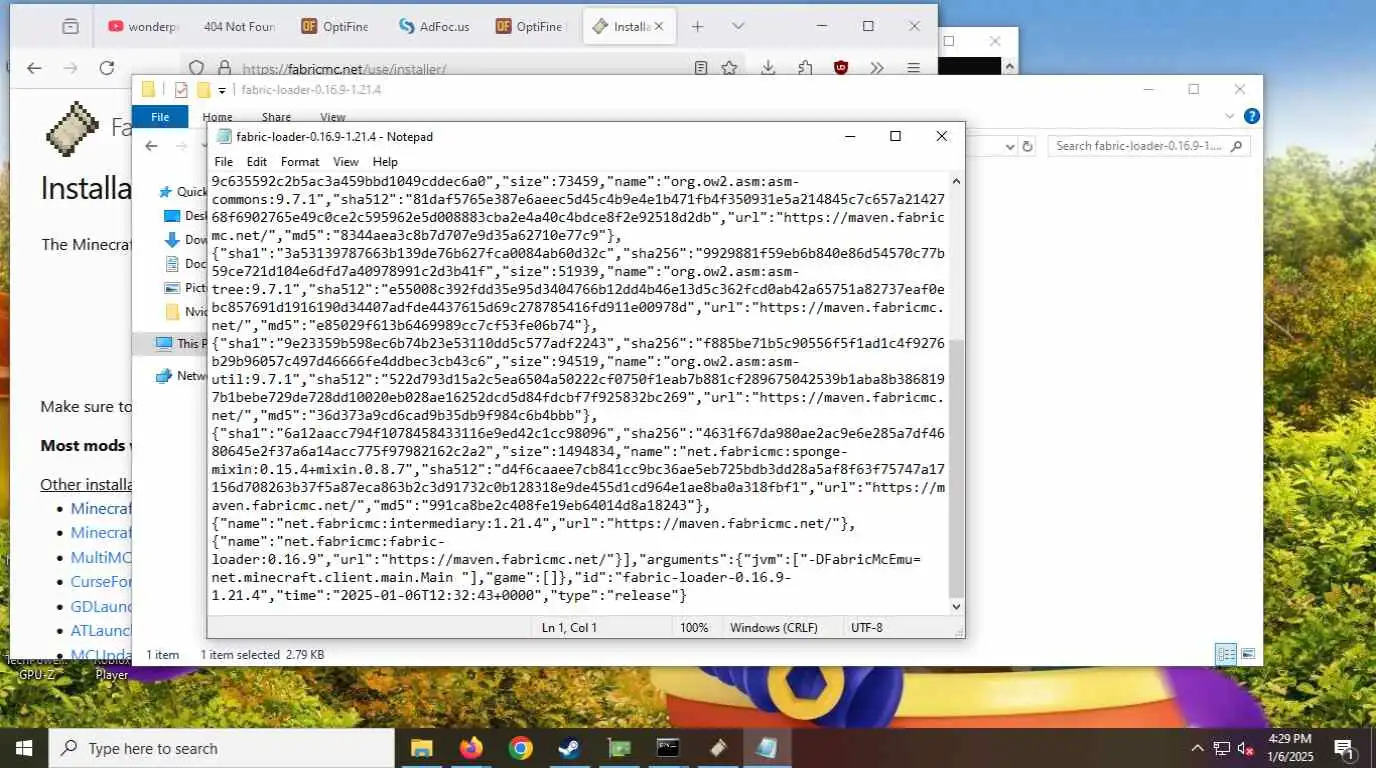Image resolution: width=1376 pixels, height=768 pixels.
Task: Click the Windows Start button
Action: 24,748
